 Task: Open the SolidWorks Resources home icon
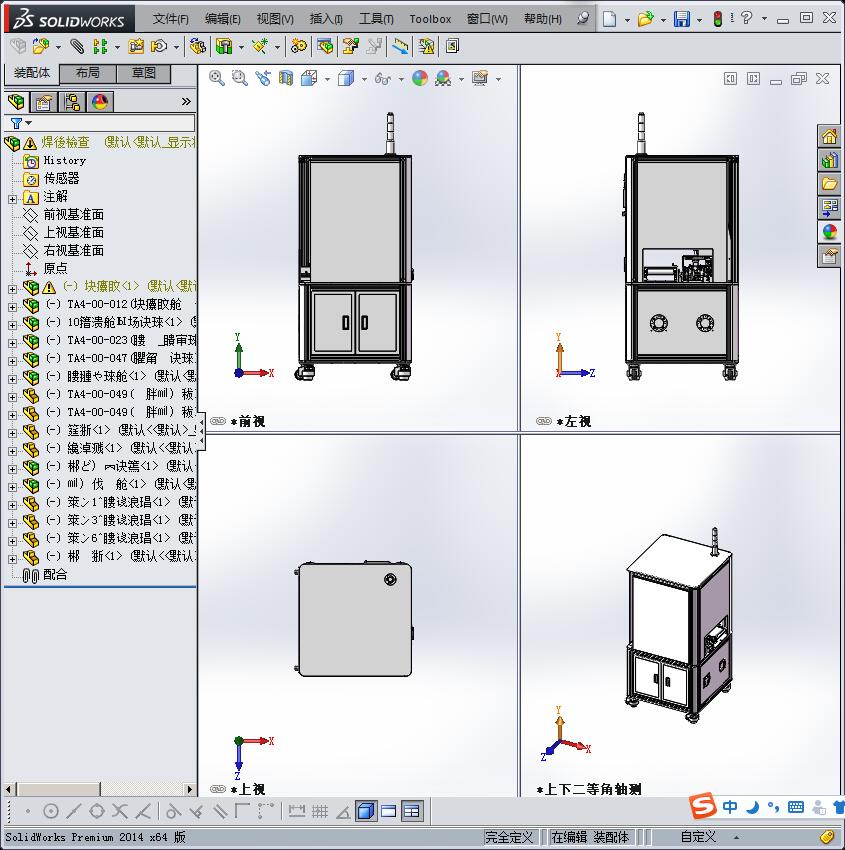click(829, 137)
